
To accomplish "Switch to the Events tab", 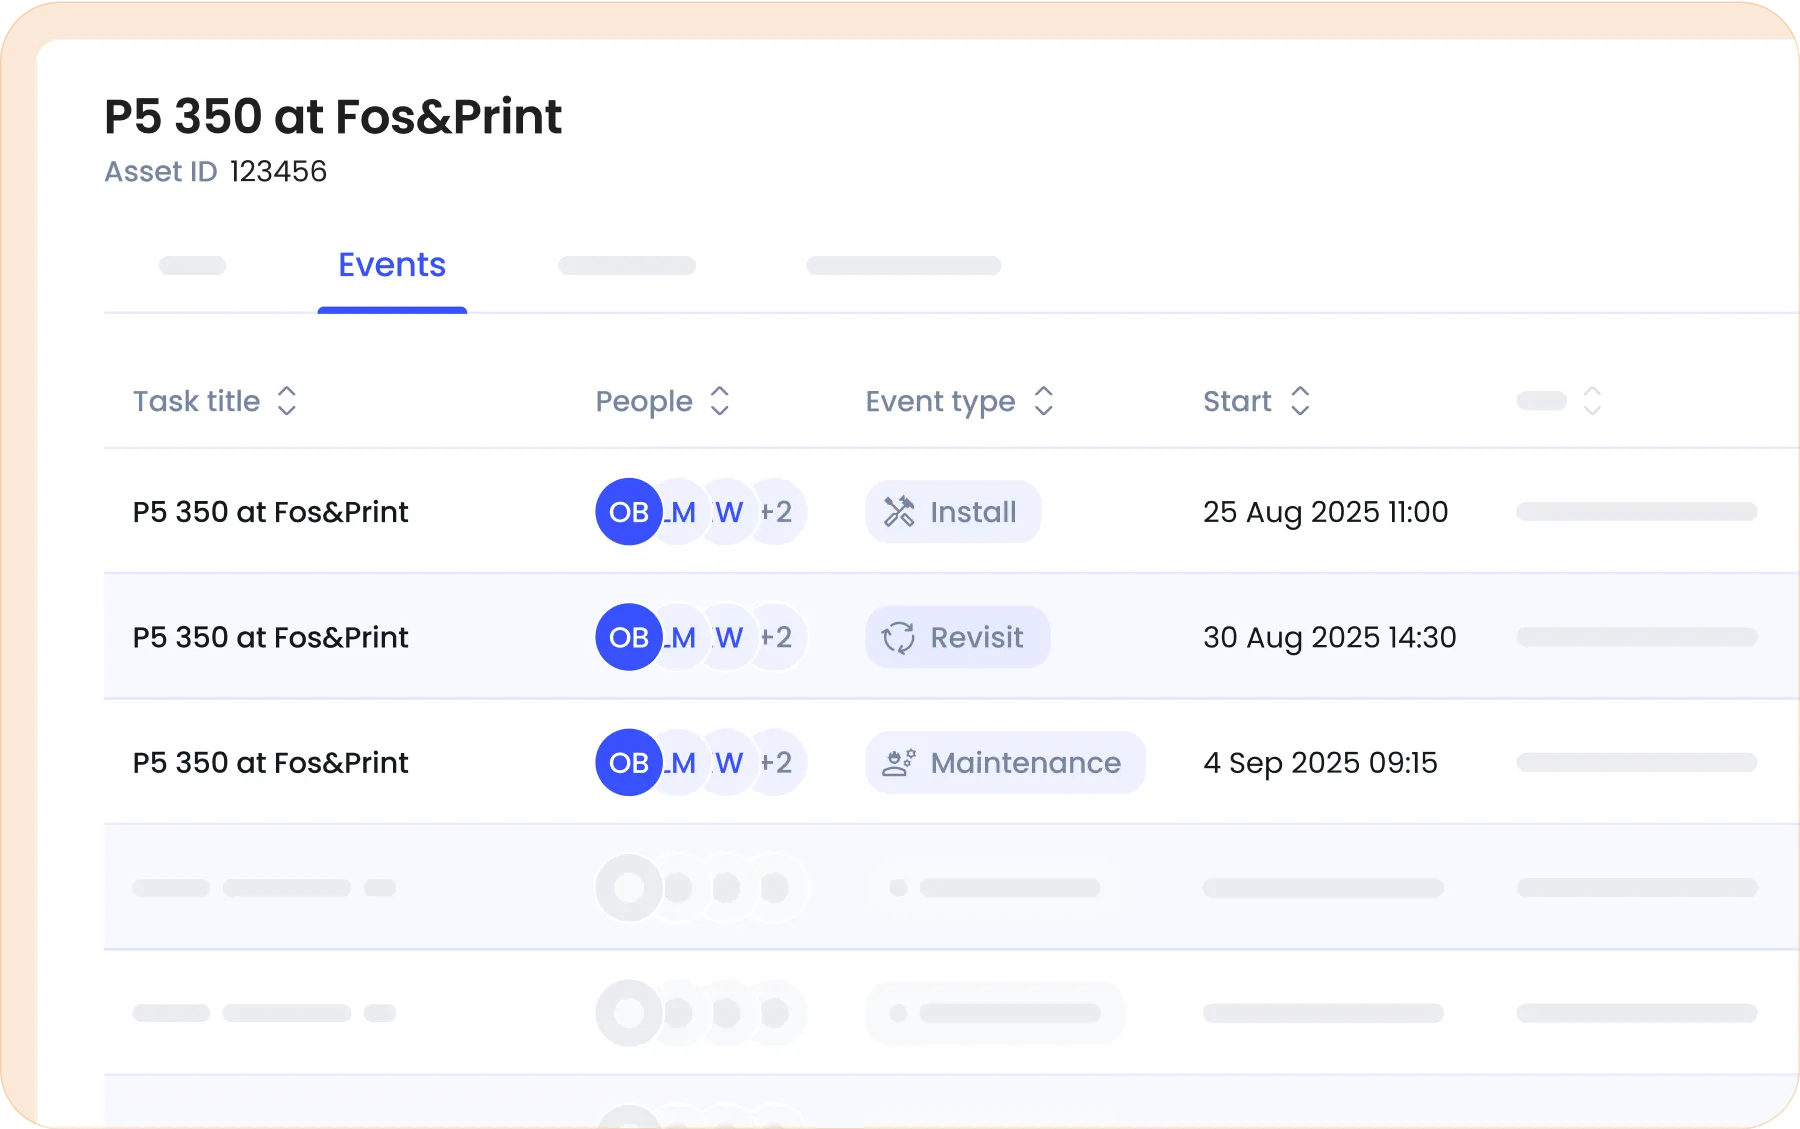I will point(392,265).
